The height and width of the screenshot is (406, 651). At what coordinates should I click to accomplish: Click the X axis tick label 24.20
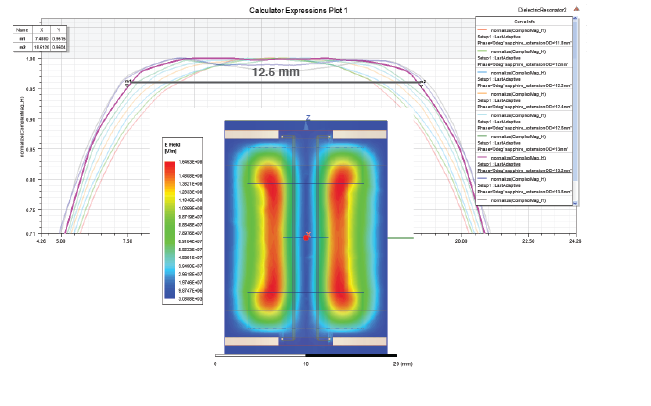click(x=575, y=240)
